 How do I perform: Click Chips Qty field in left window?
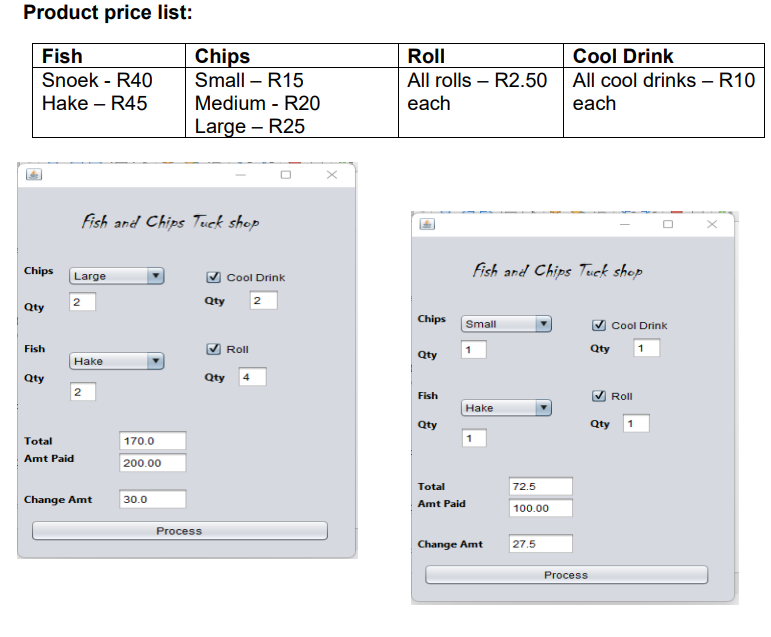point(83,302)
